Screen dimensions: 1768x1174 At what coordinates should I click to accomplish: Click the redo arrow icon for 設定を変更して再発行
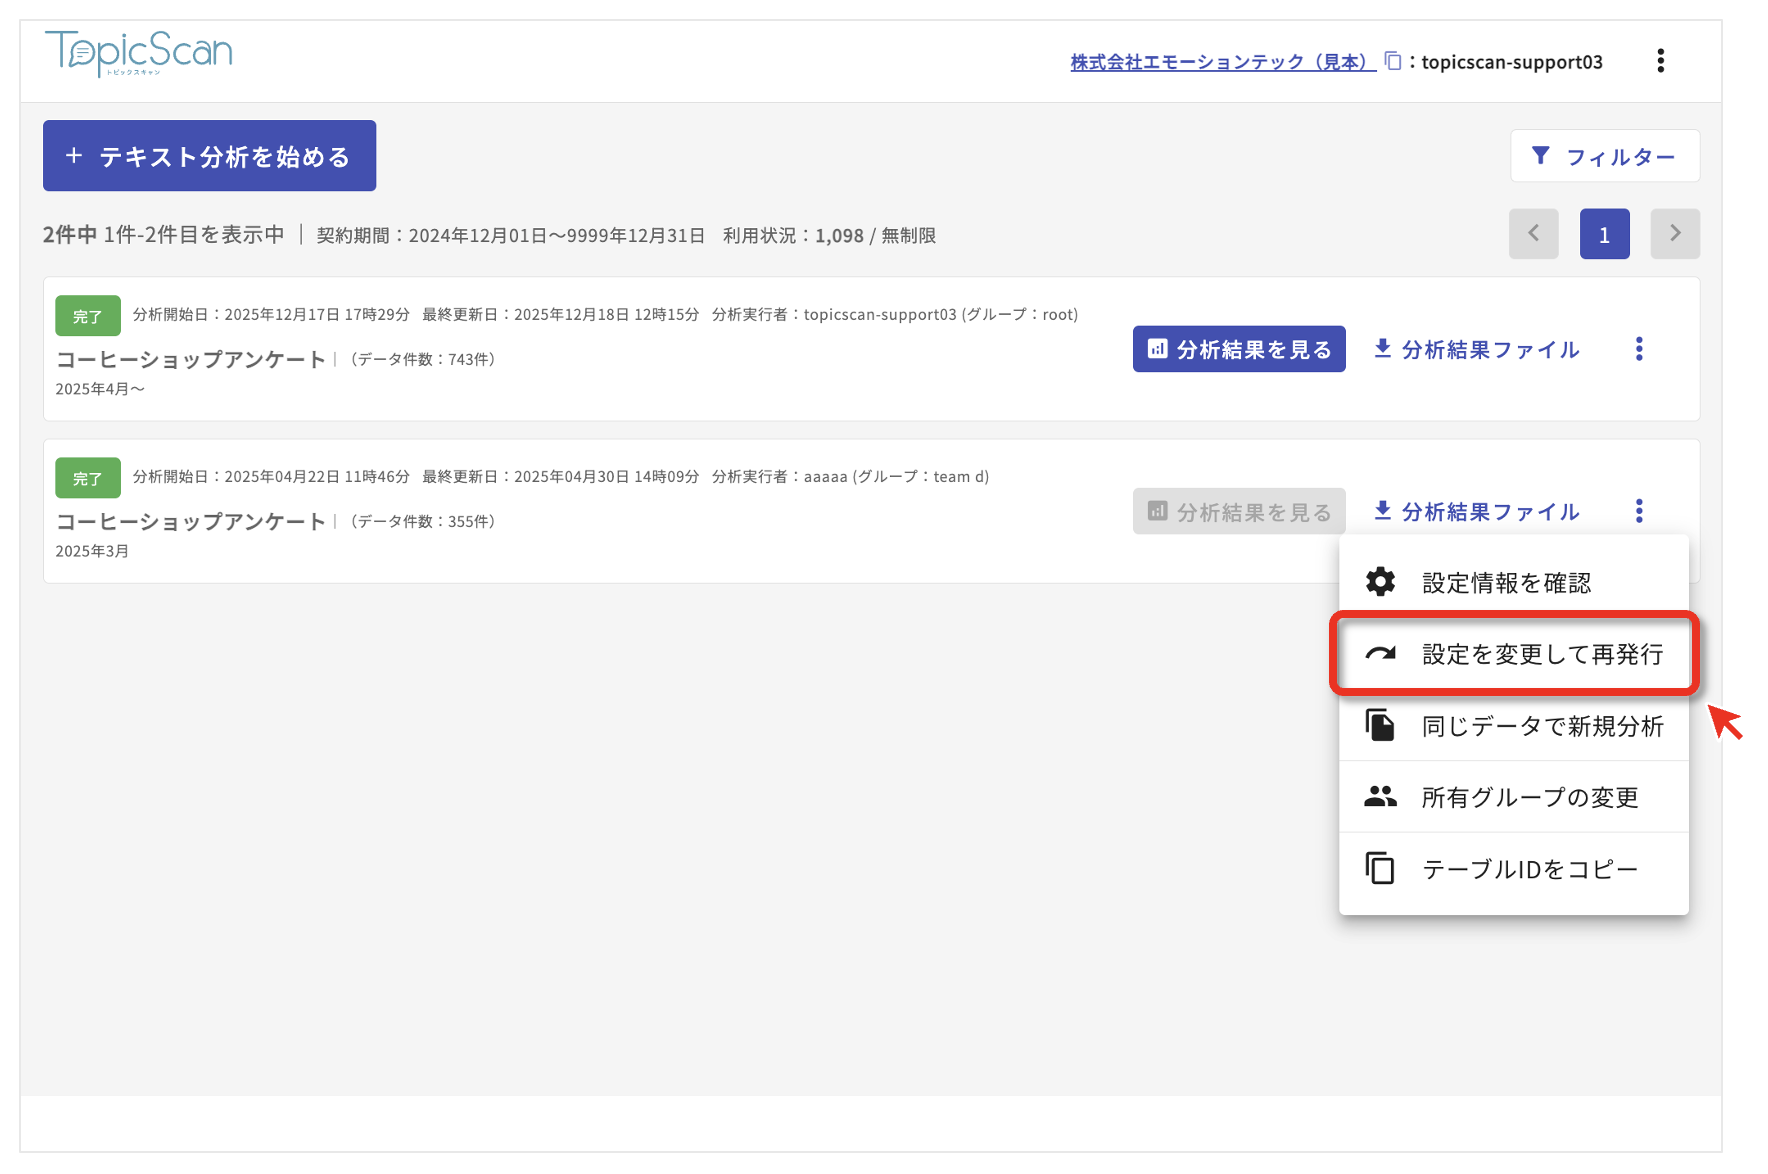pyautogui.click(x=1380, y=654)
